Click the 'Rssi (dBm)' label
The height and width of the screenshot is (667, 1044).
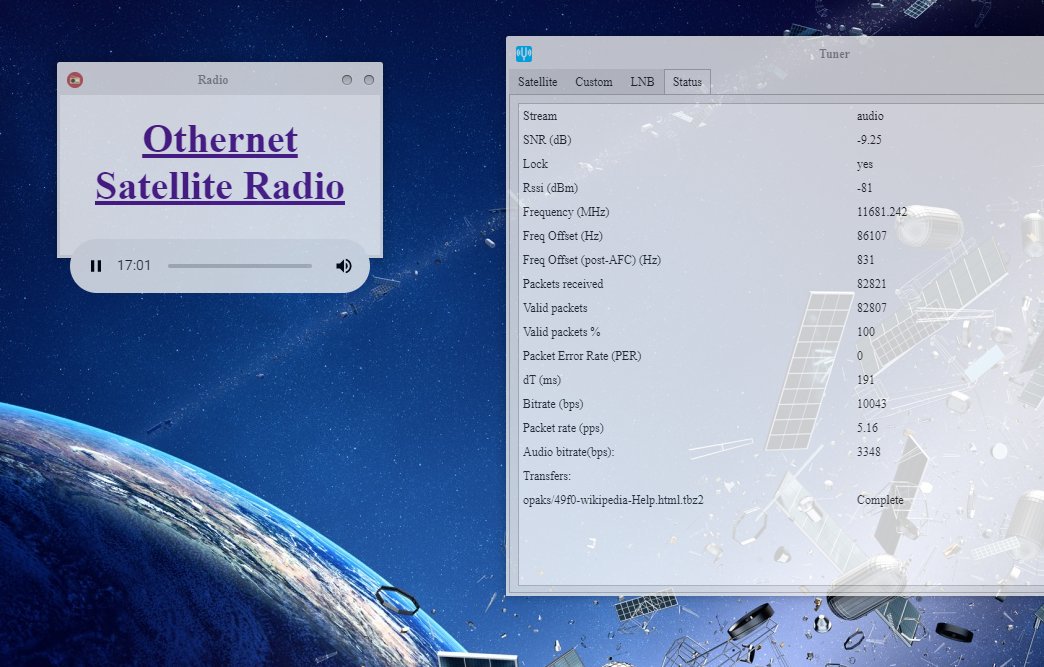pos(551,188)
